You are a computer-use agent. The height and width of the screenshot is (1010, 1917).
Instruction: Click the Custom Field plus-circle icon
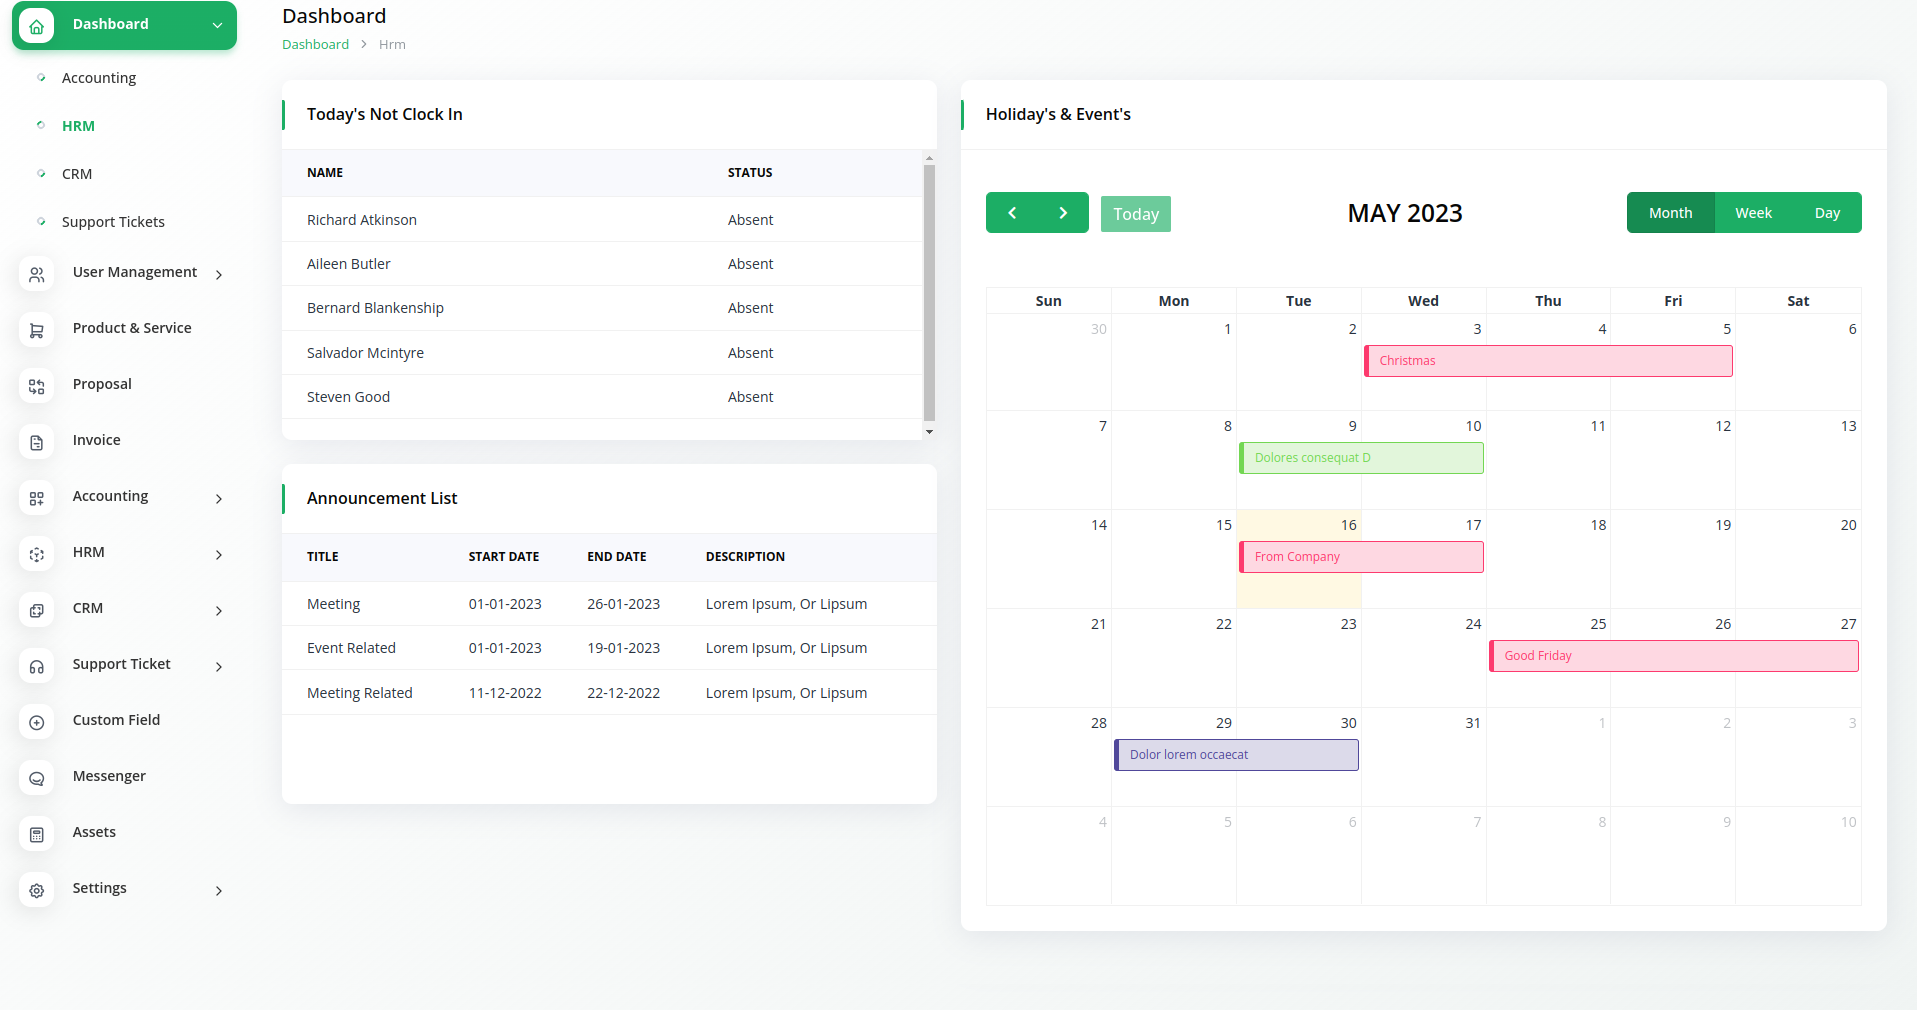click(37, 722)
